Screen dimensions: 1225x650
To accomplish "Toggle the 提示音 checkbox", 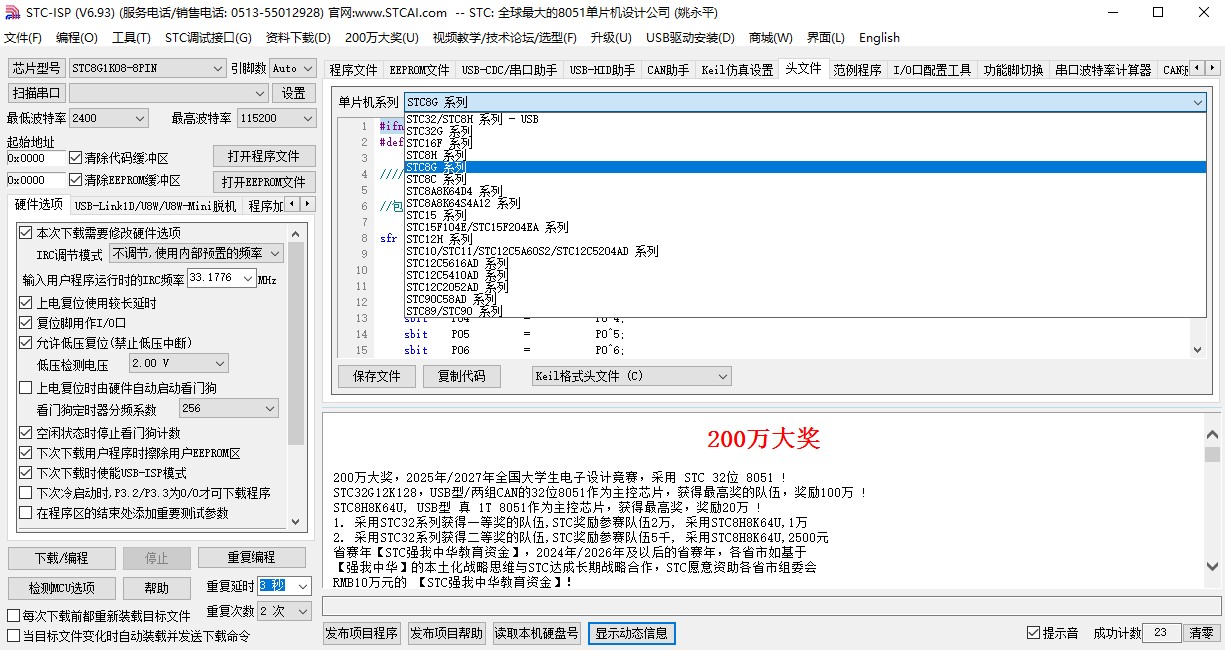I will 1053,633.
